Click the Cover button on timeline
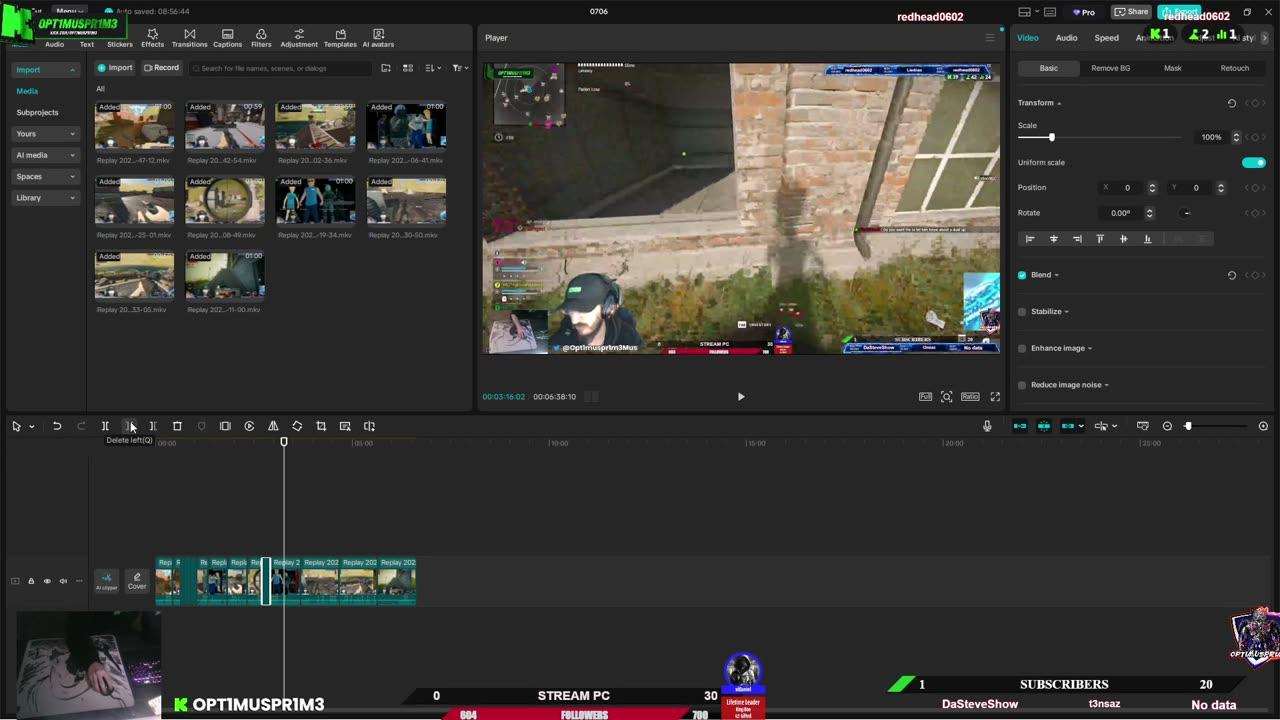Screen dimensions: 1280x720 coord(137,581)
